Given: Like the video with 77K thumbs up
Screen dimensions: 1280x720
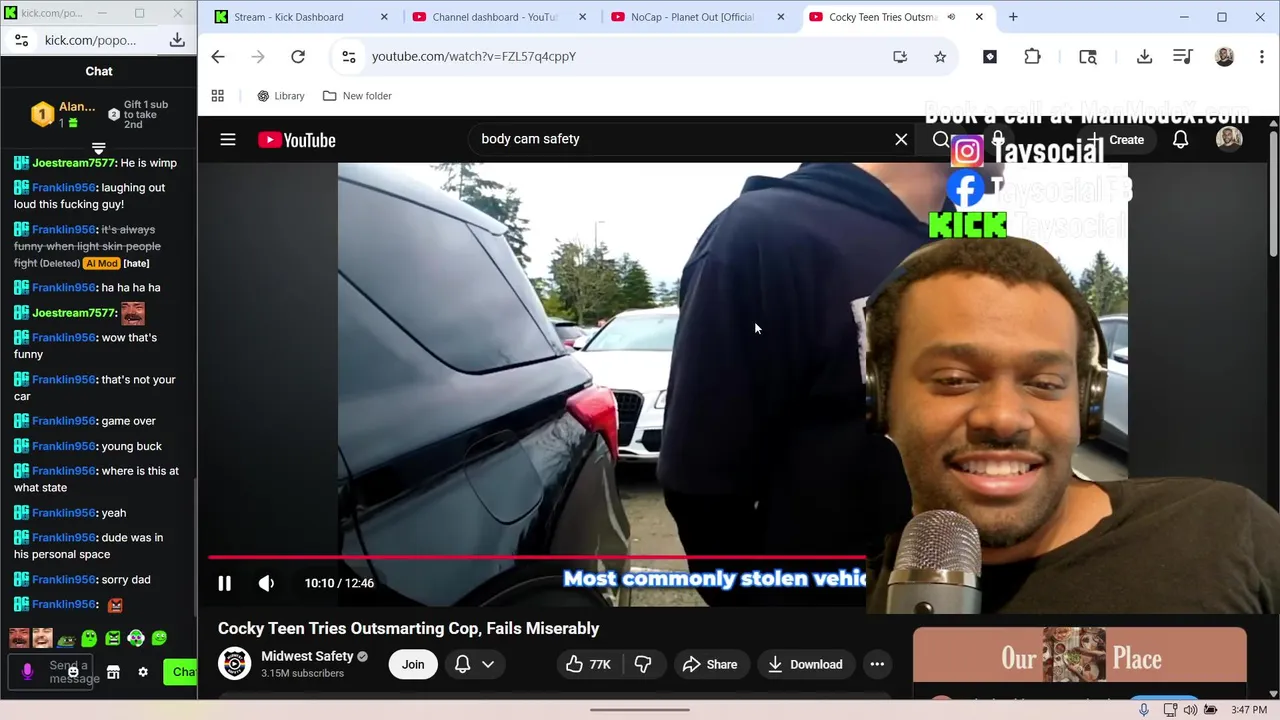Looking at the screenshot, I should [588, 664].
